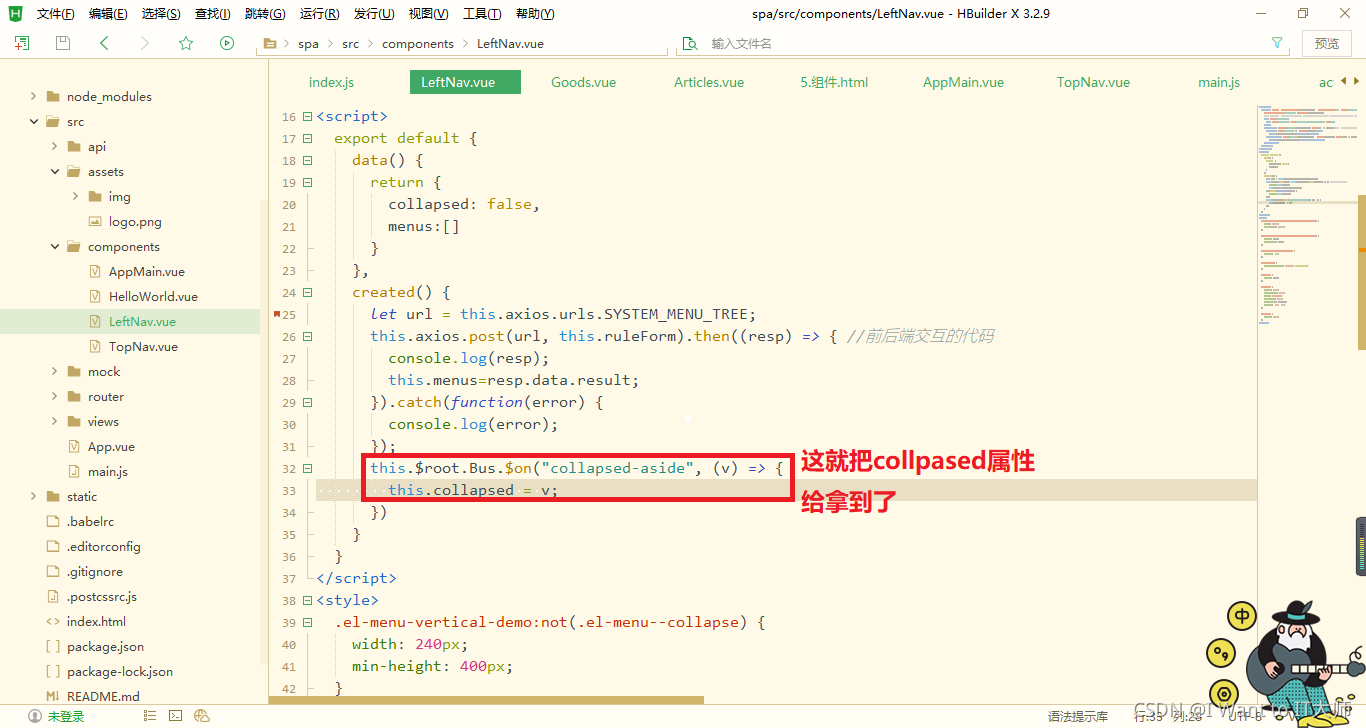
Task: Click the package.json file icon
Action: tap(53, 647)
